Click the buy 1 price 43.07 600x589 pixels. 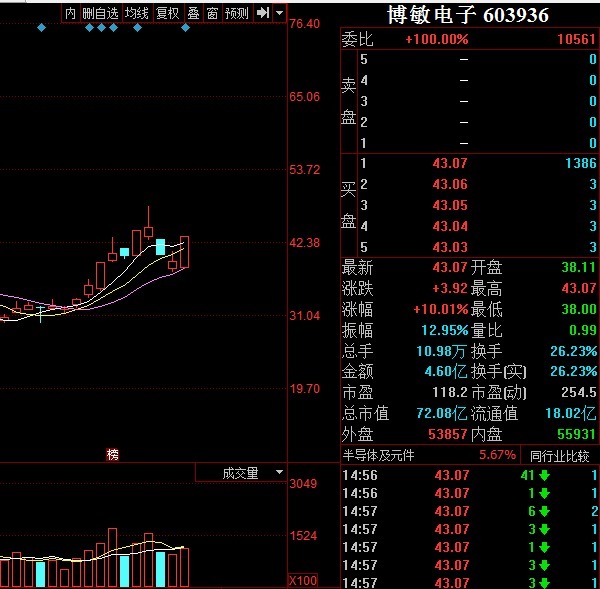[x=450, y=163]
